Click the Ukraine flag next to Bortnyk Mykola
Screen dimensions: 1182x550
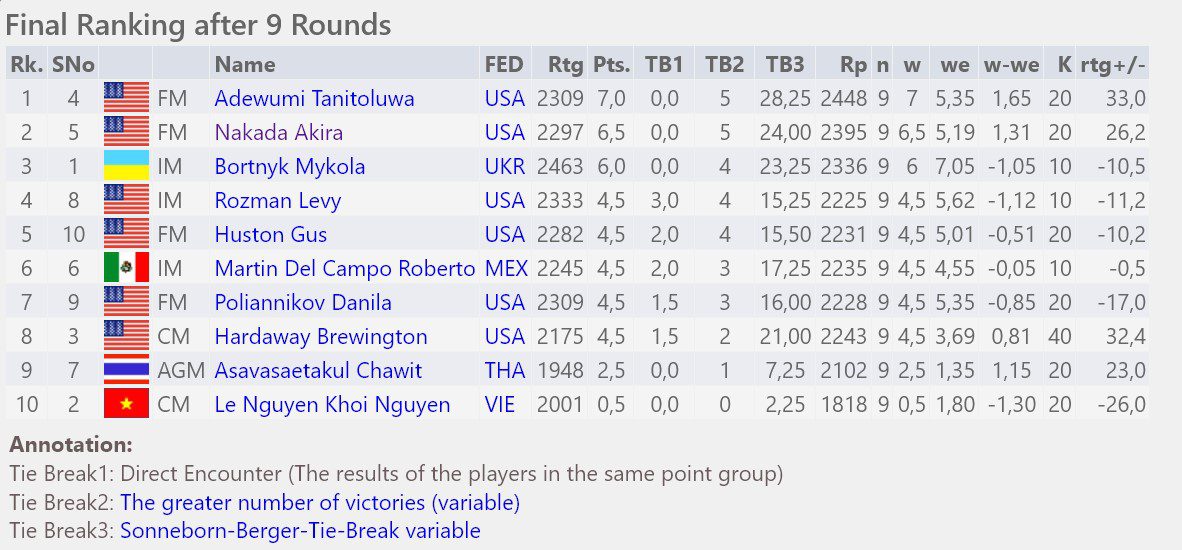126,167
